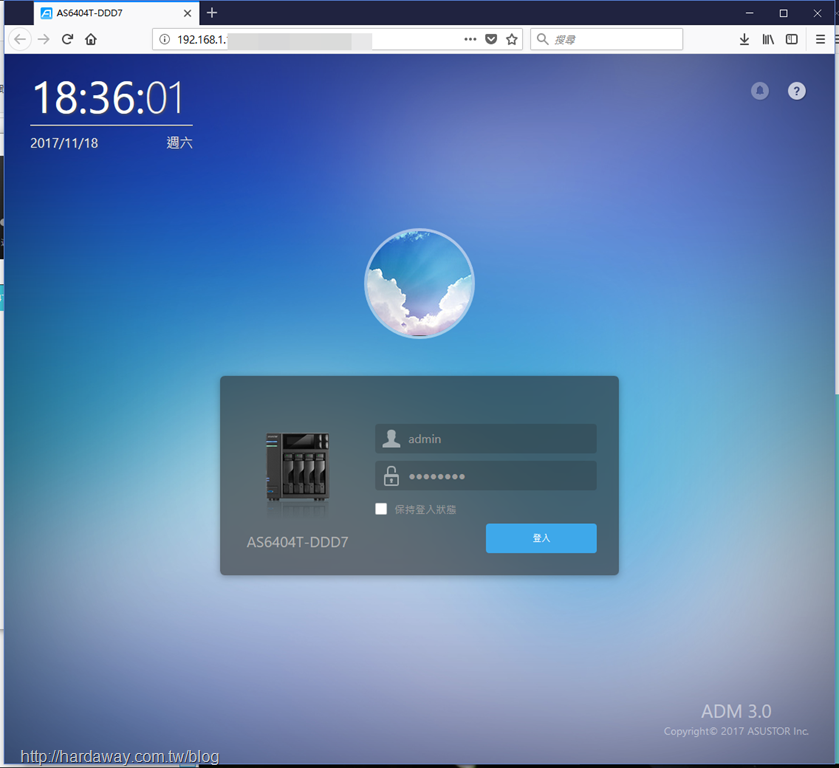
Task: Open the library bookshelf icon
Action: (x=768, y=39)
